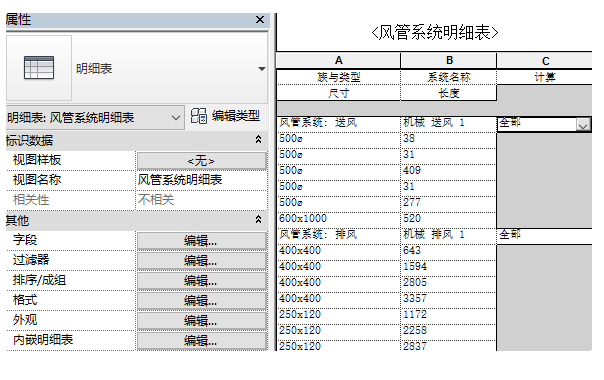
Task: Collapse the 其他 section
Action: (x=258, y=220)
